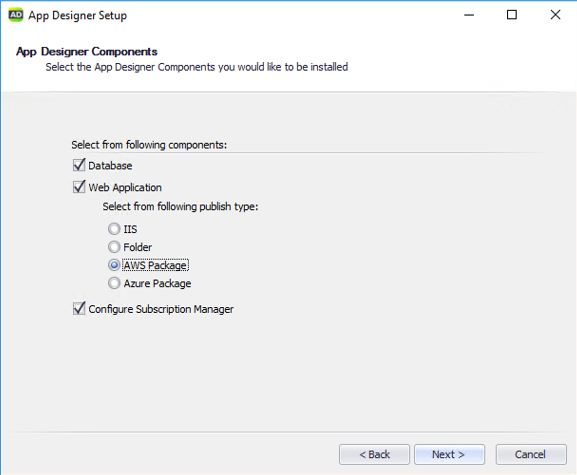Uncheck the Database component checkbox
The image size is (577, 475).
pos(79,165)
